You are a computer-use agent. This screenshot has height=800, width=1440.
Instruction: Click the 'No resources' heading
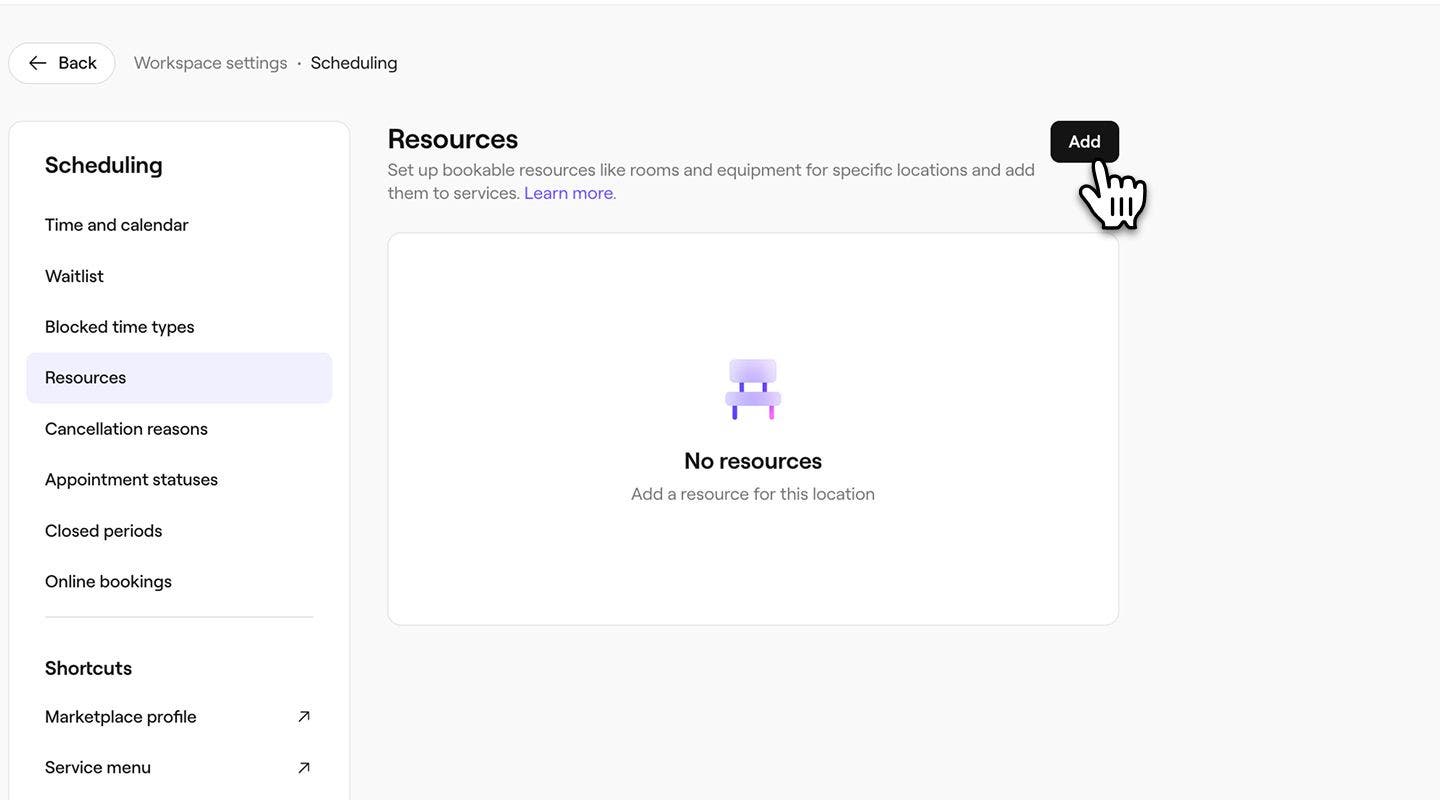click(x=753, y=461)
